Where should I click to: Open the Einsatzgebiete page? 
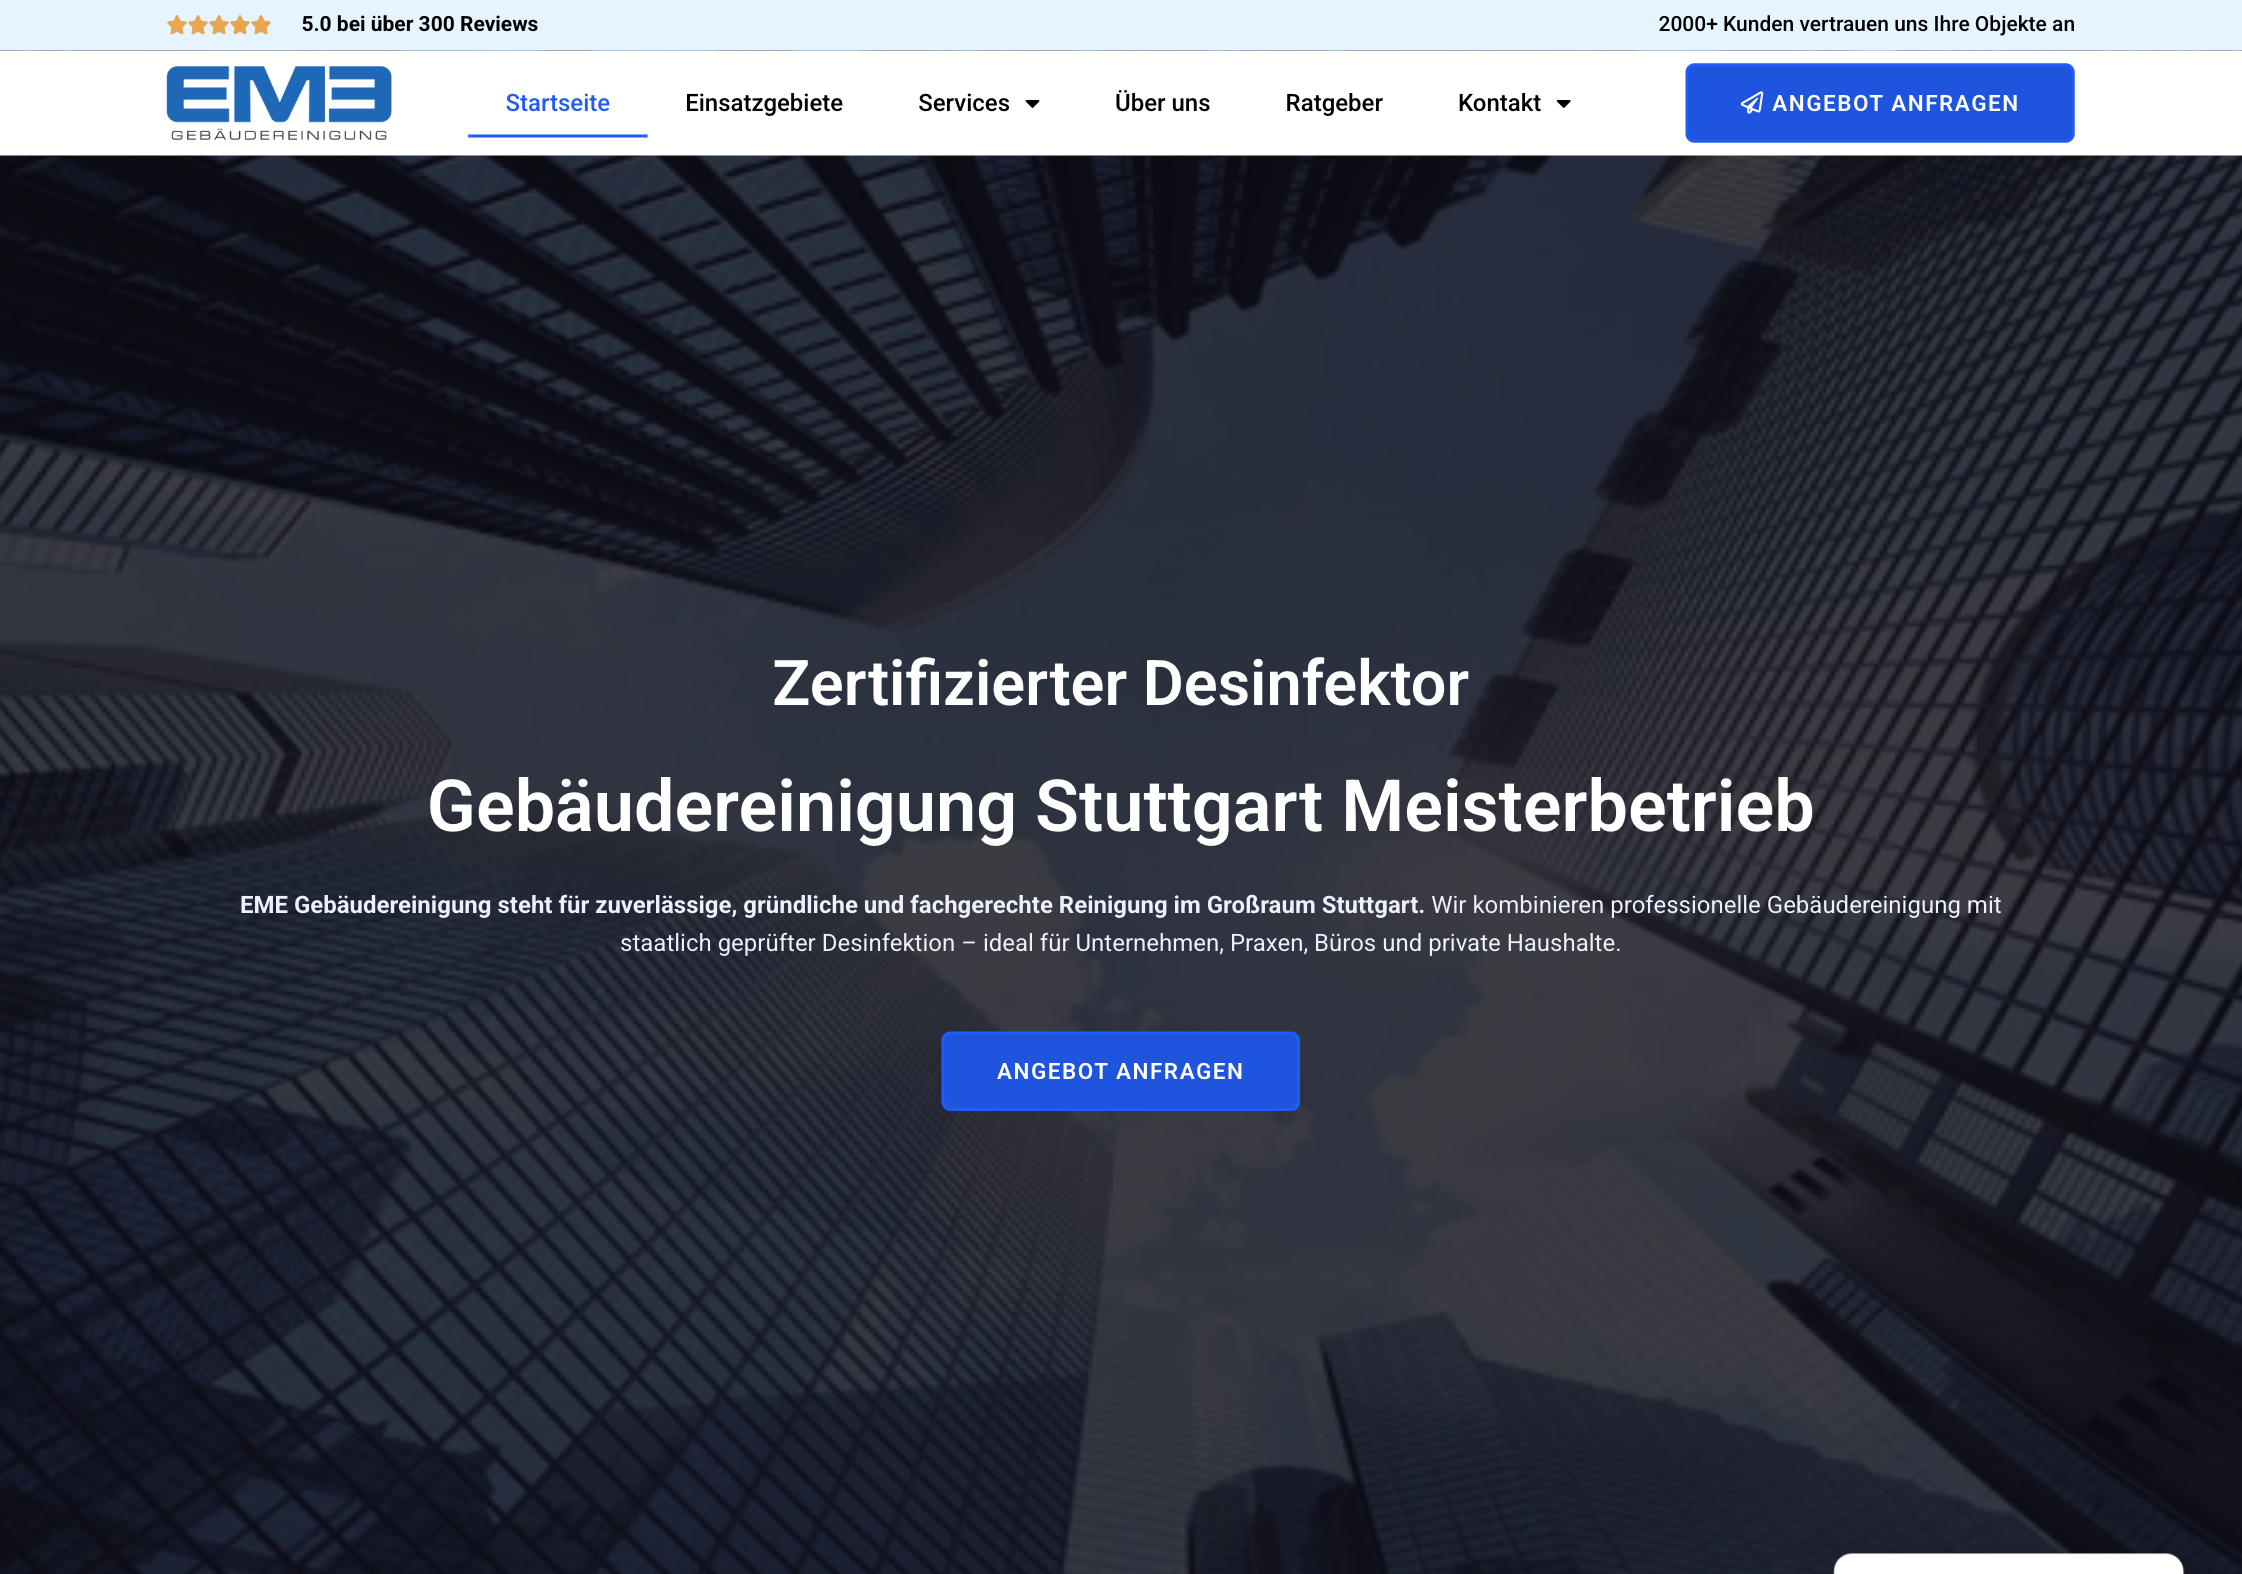coord(763,103)
